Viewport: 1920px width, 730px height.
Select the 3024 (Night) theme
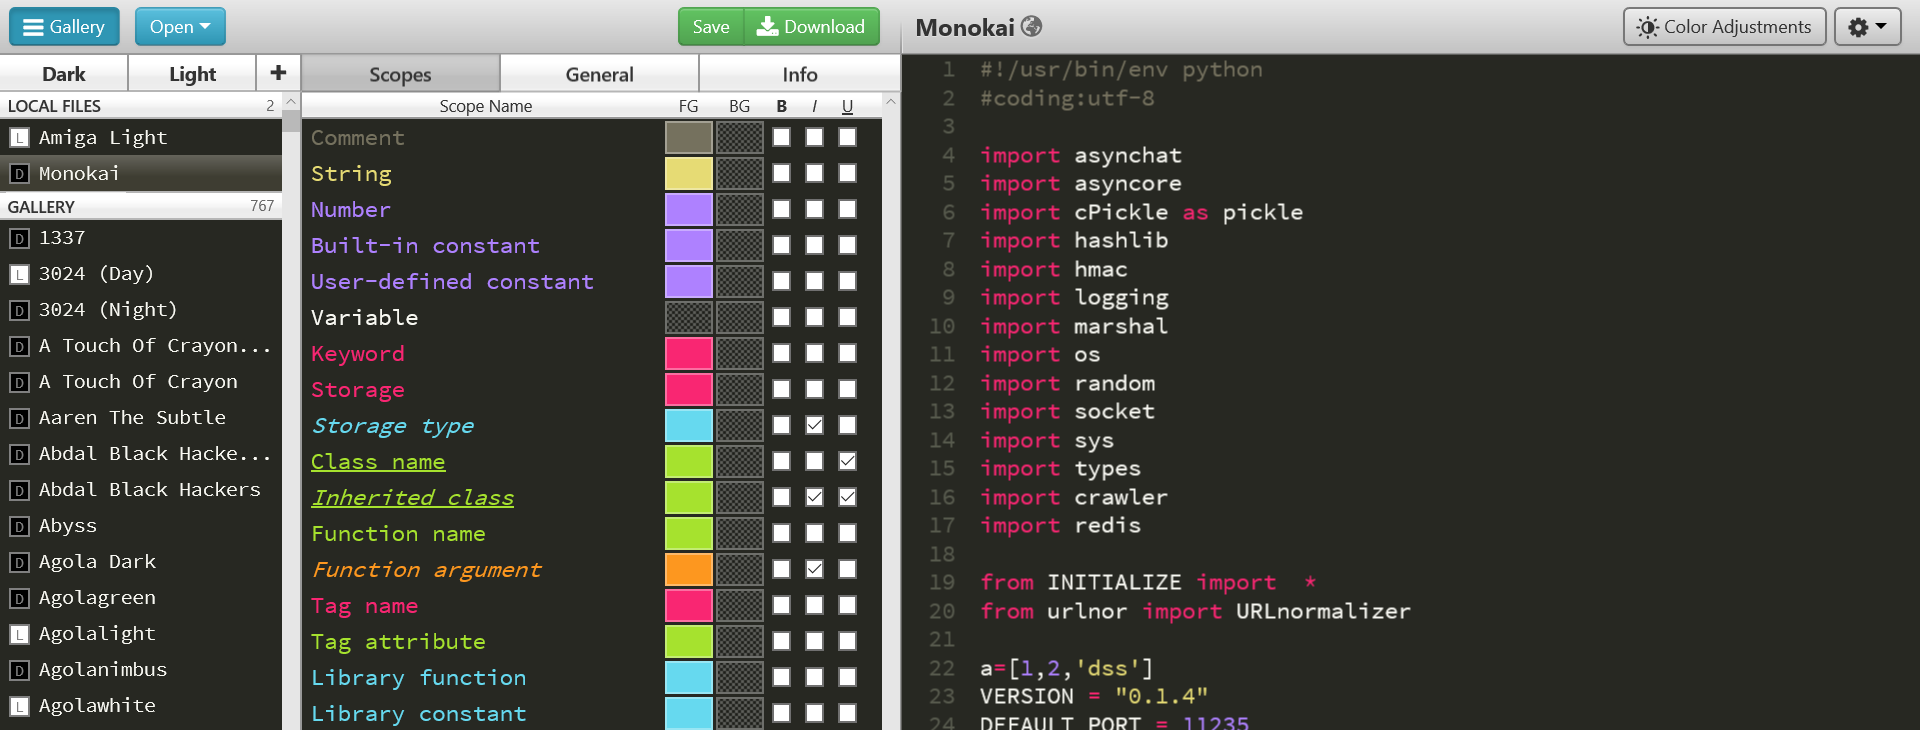click(x=141, y=309)
